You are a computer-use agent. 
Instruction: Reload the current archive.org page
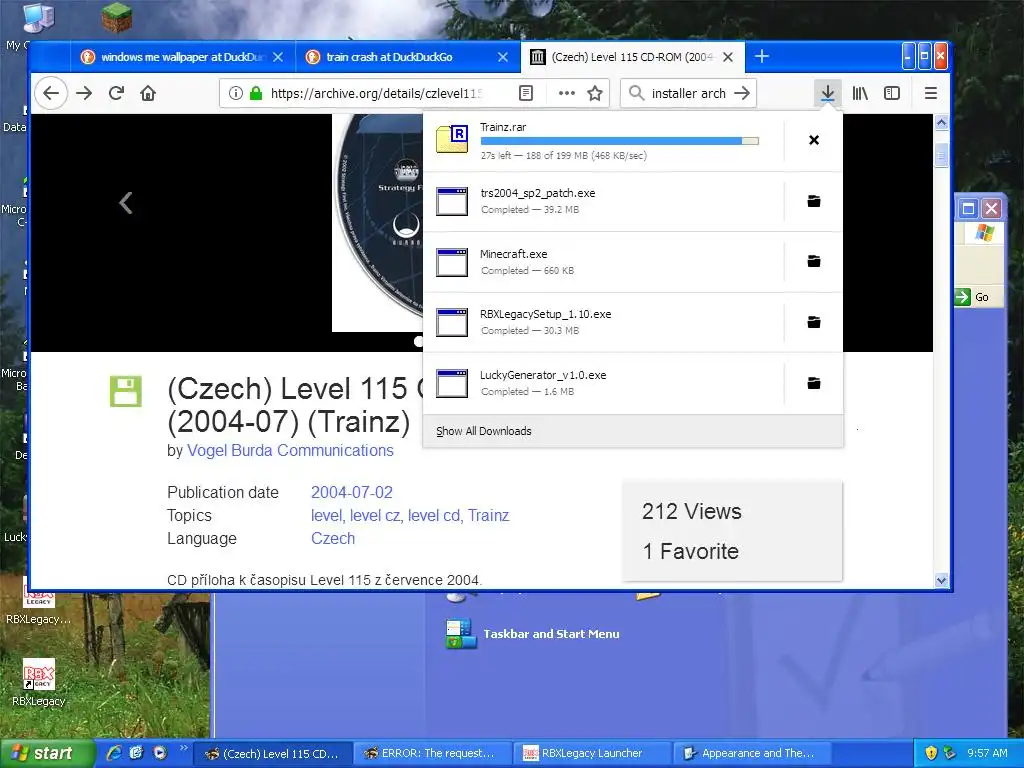coord(116,93)
